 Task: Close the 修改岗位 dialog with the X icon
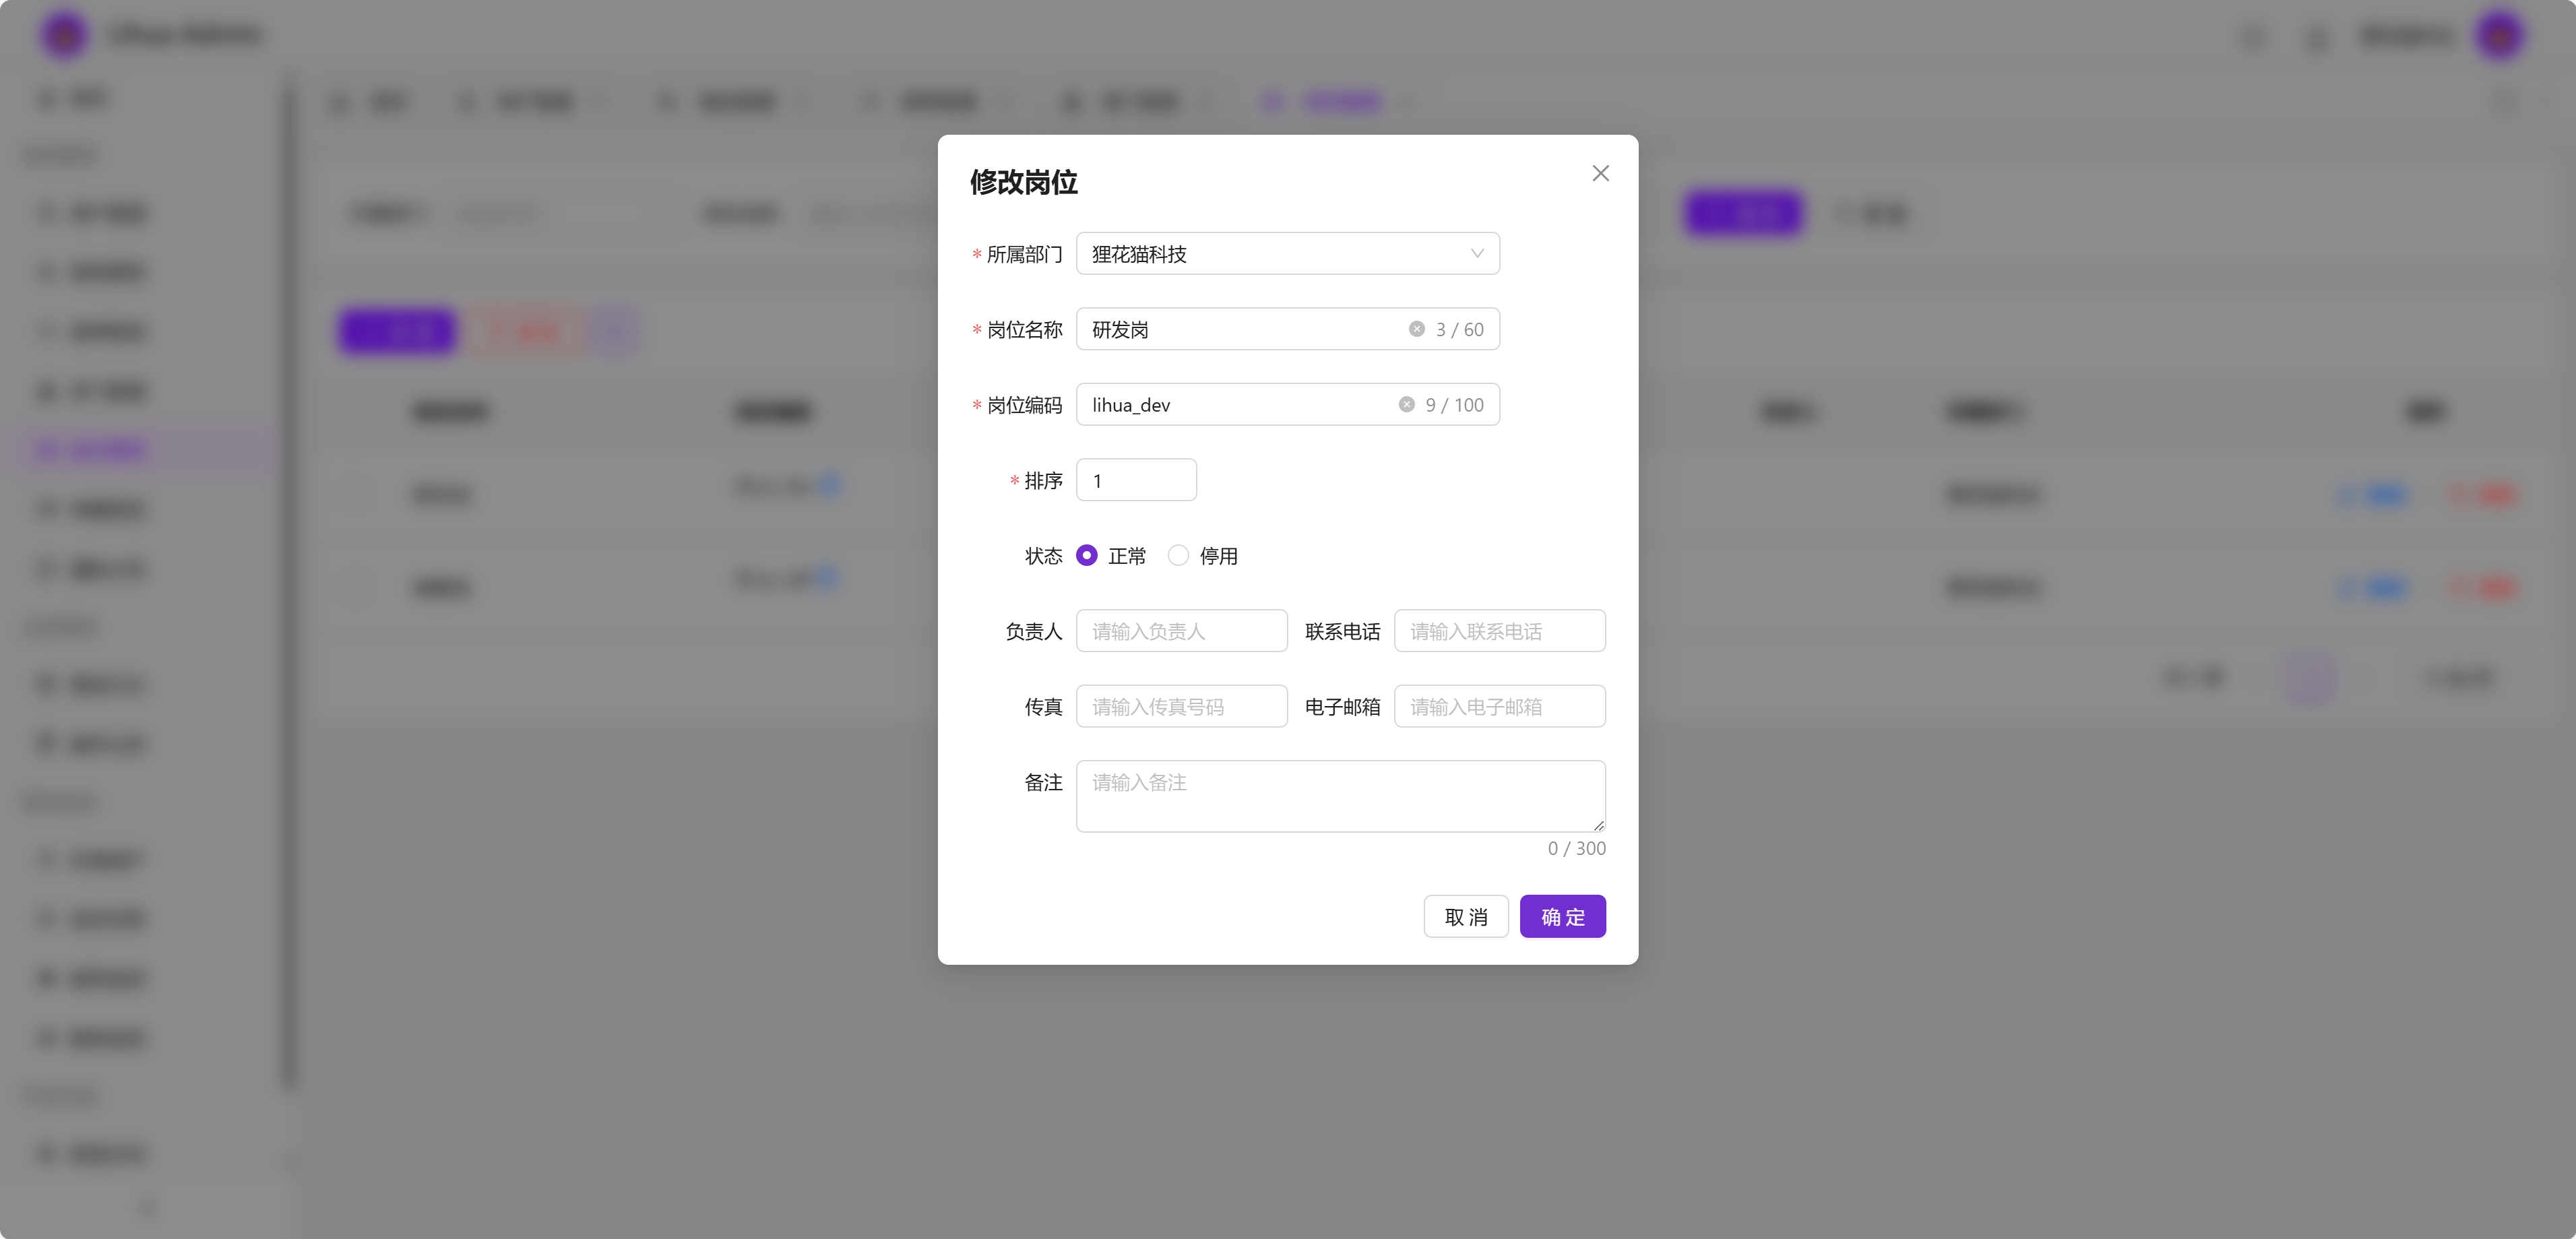pyautogui.click(x=1600, y=173)
